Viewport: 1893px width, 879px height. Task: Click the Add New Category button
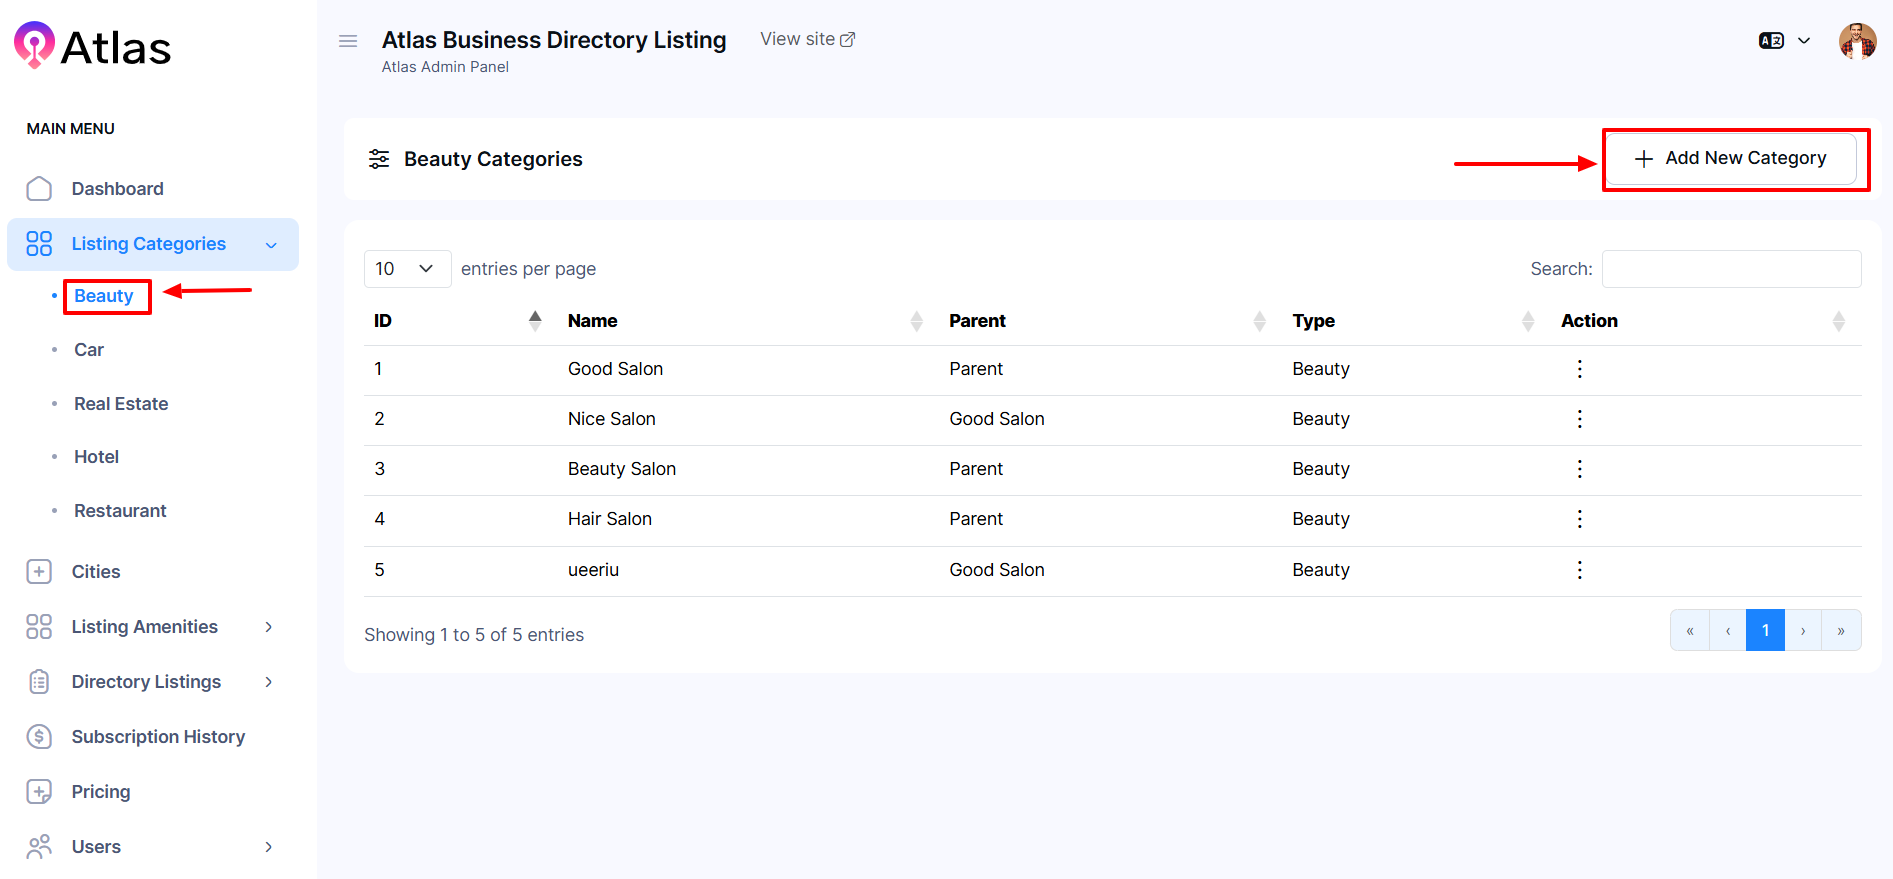[1730, 158]
